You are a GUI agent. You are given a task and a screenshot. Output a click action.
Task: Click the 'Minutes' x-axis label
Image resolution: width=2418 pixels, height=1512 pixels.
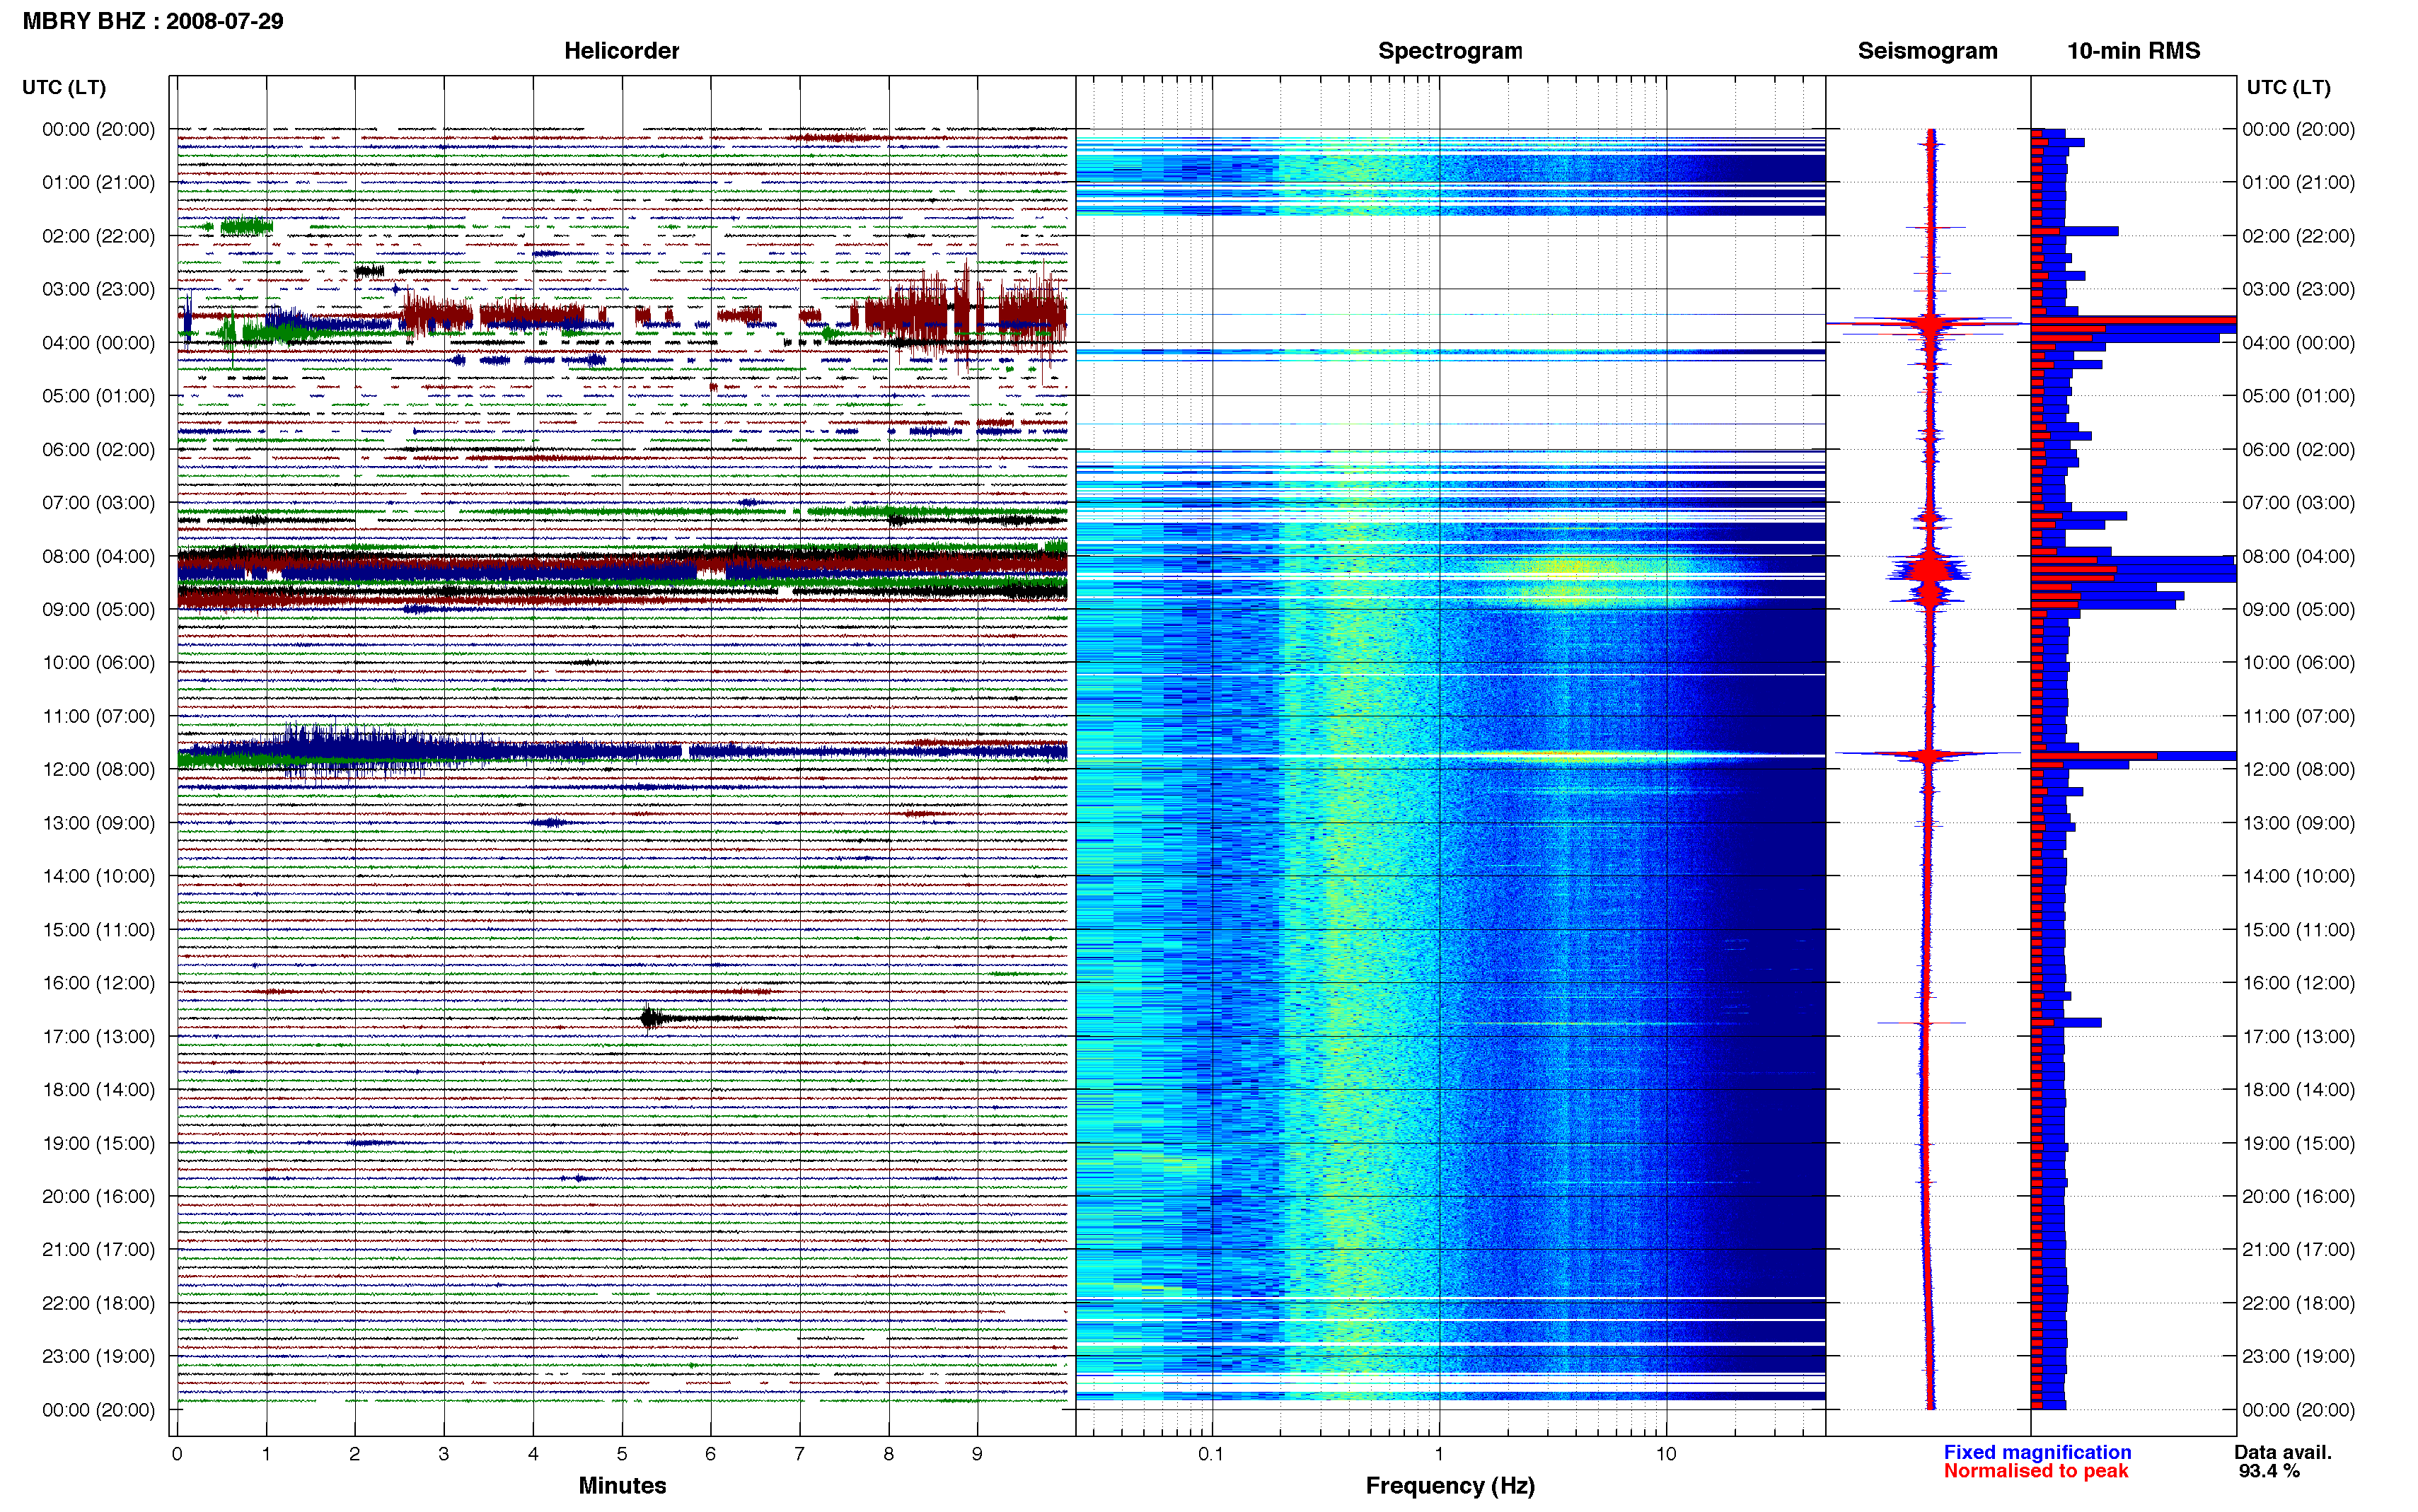[622, 1485]
